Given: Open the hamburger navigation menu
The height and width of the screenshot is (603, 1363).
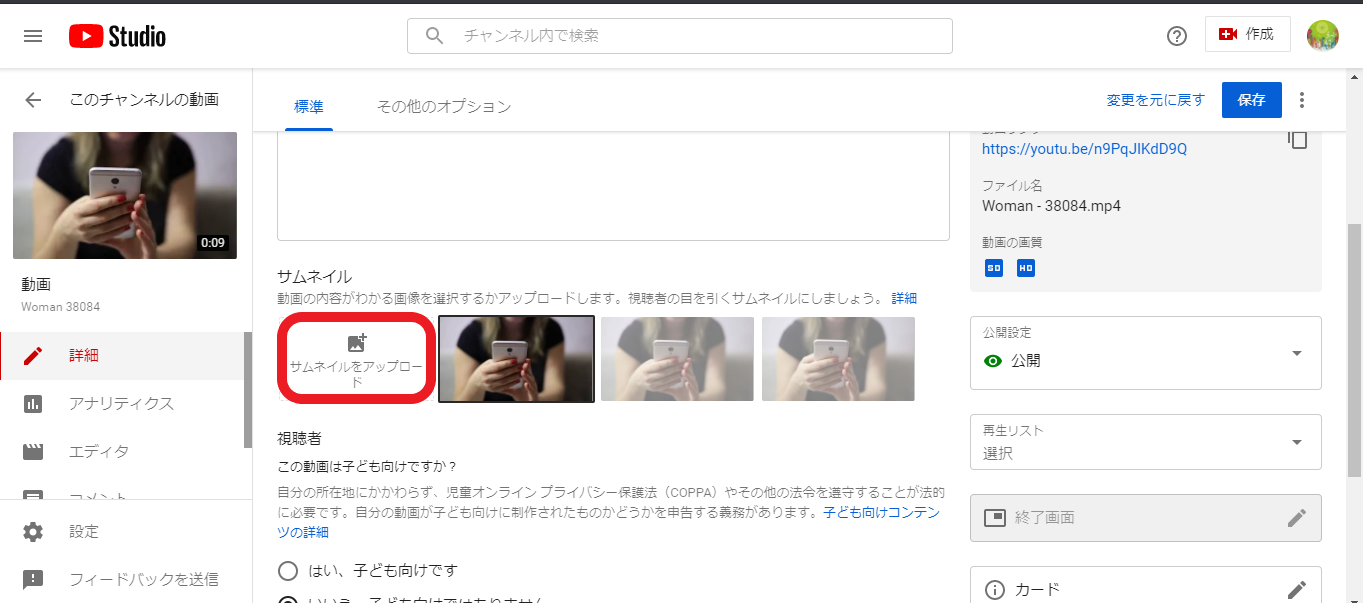Looking at the screenshot, I should coord(33,36).
